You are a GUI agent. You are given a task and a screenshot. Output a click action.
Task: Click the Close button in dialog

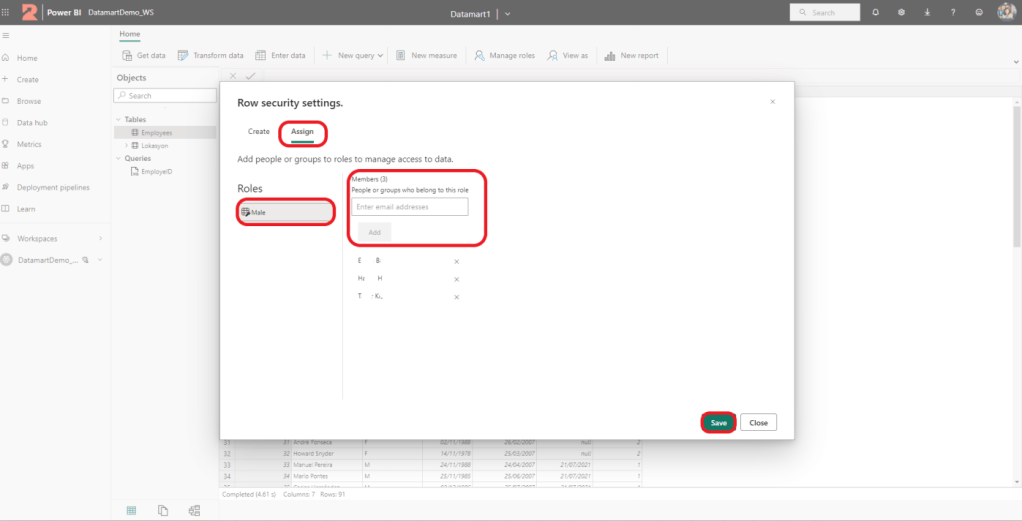pyautogui.click(x=758, y=422)
